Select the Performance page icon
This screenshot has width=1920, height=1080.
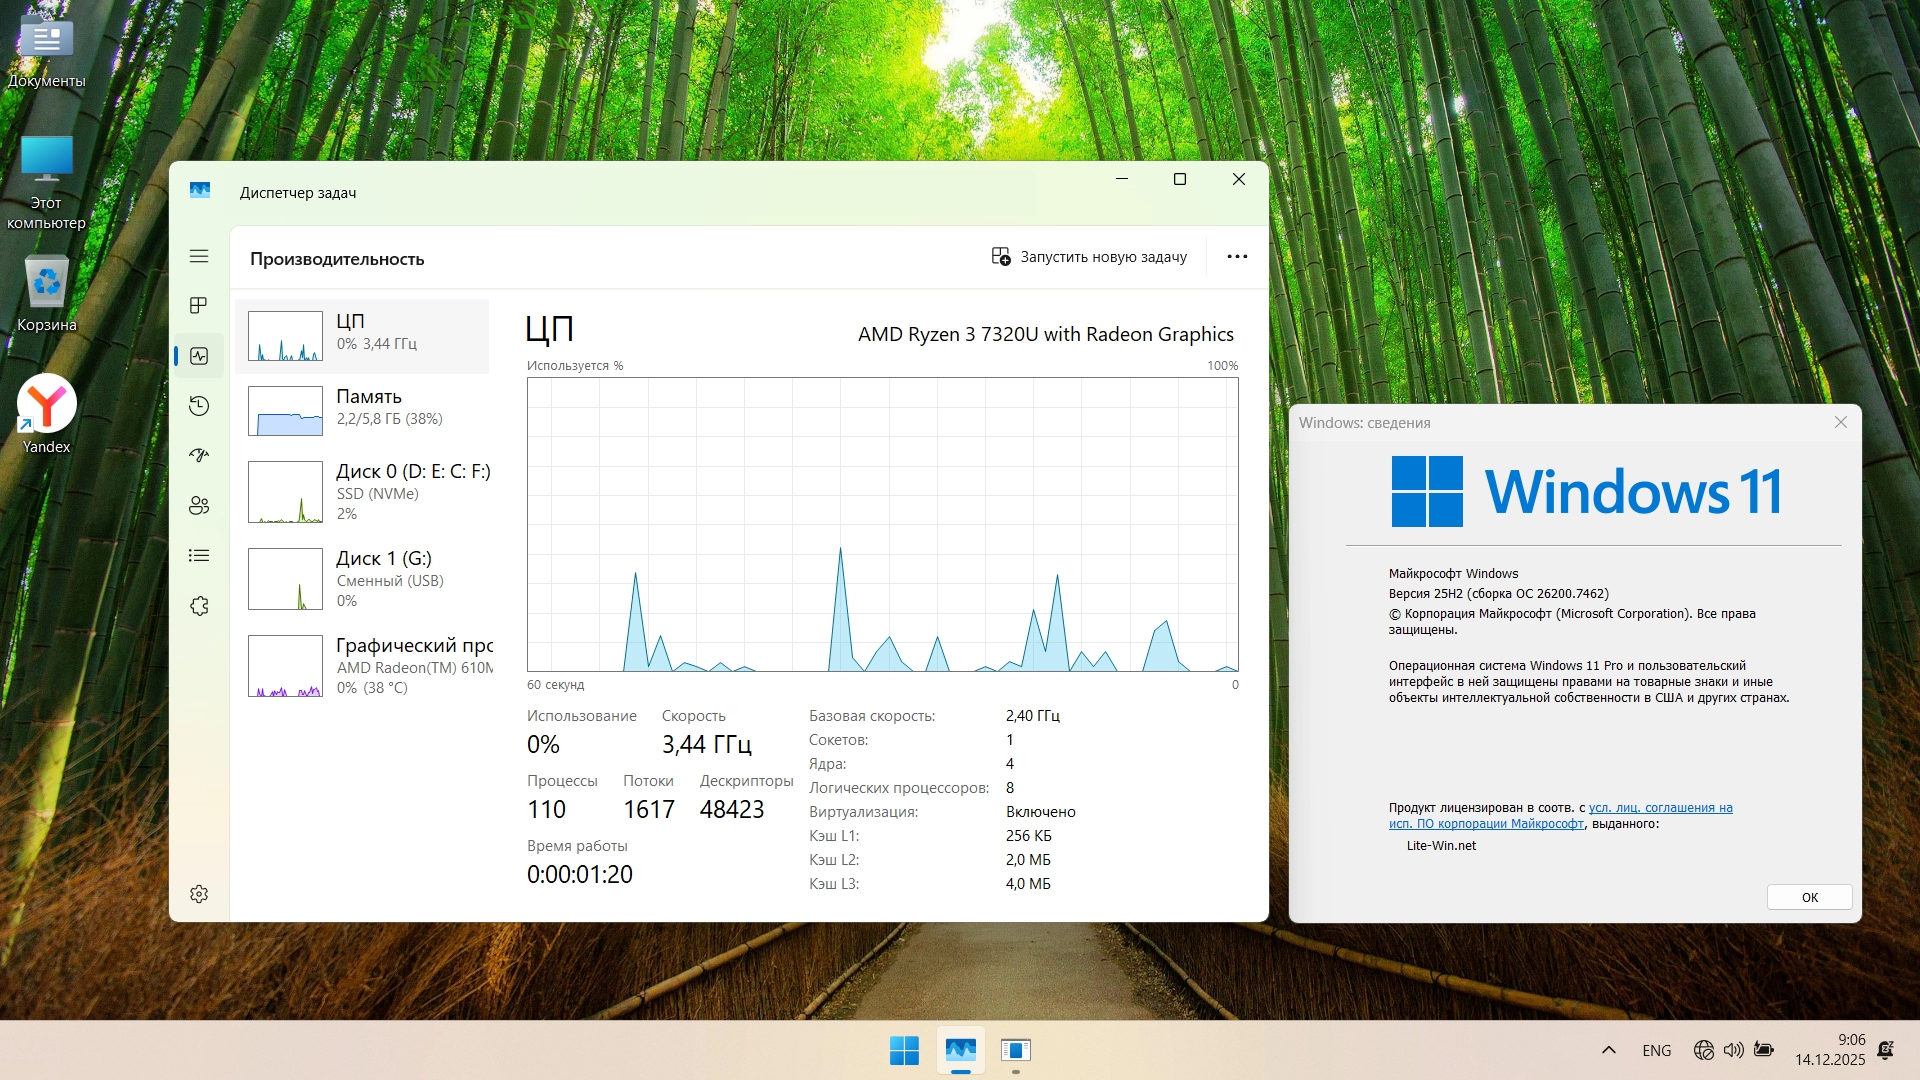[199, 356]
